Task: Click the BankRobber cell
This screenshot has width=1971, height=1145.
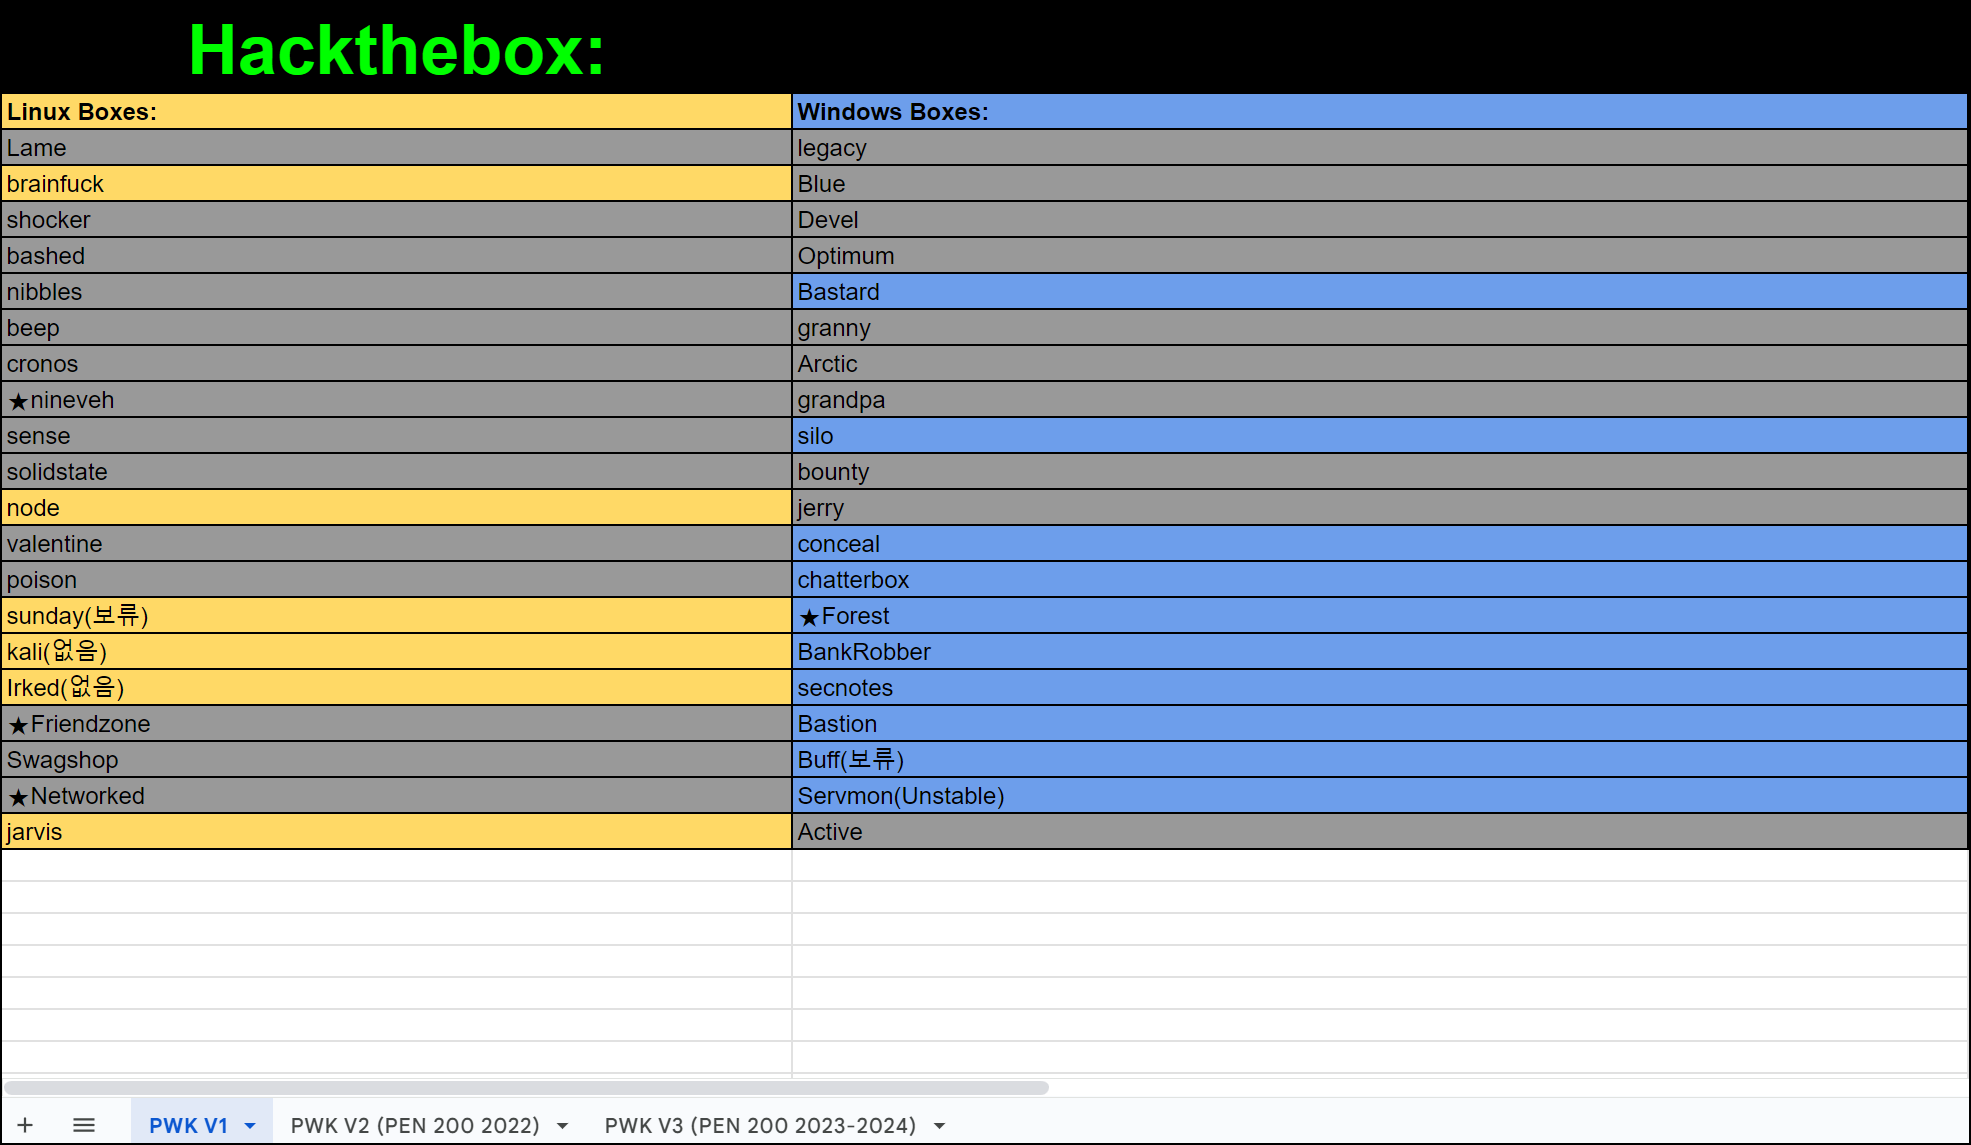Action: [1380, 652]
